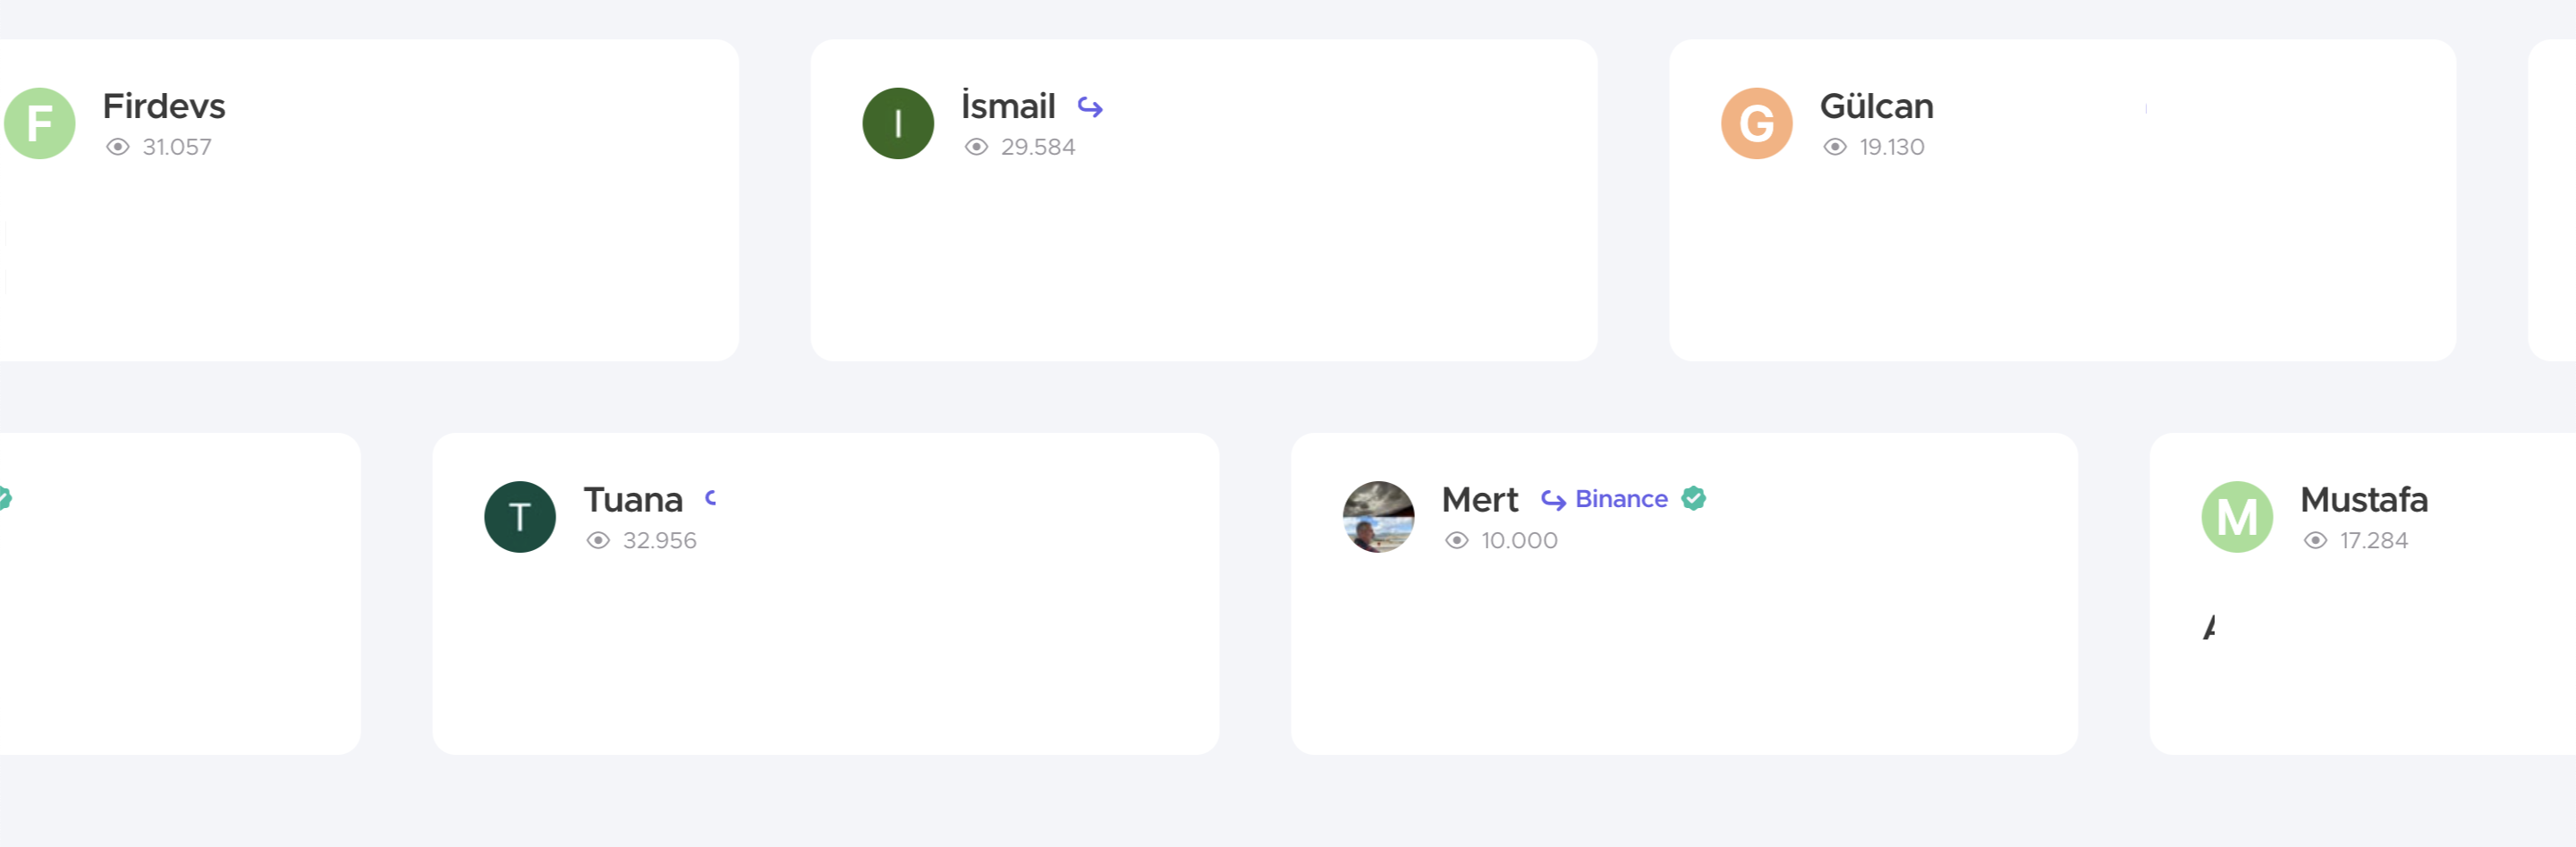Open Gülcan's orange G avatar
Viewport: 2576px width, 847px height.
tap(1756, 123)
